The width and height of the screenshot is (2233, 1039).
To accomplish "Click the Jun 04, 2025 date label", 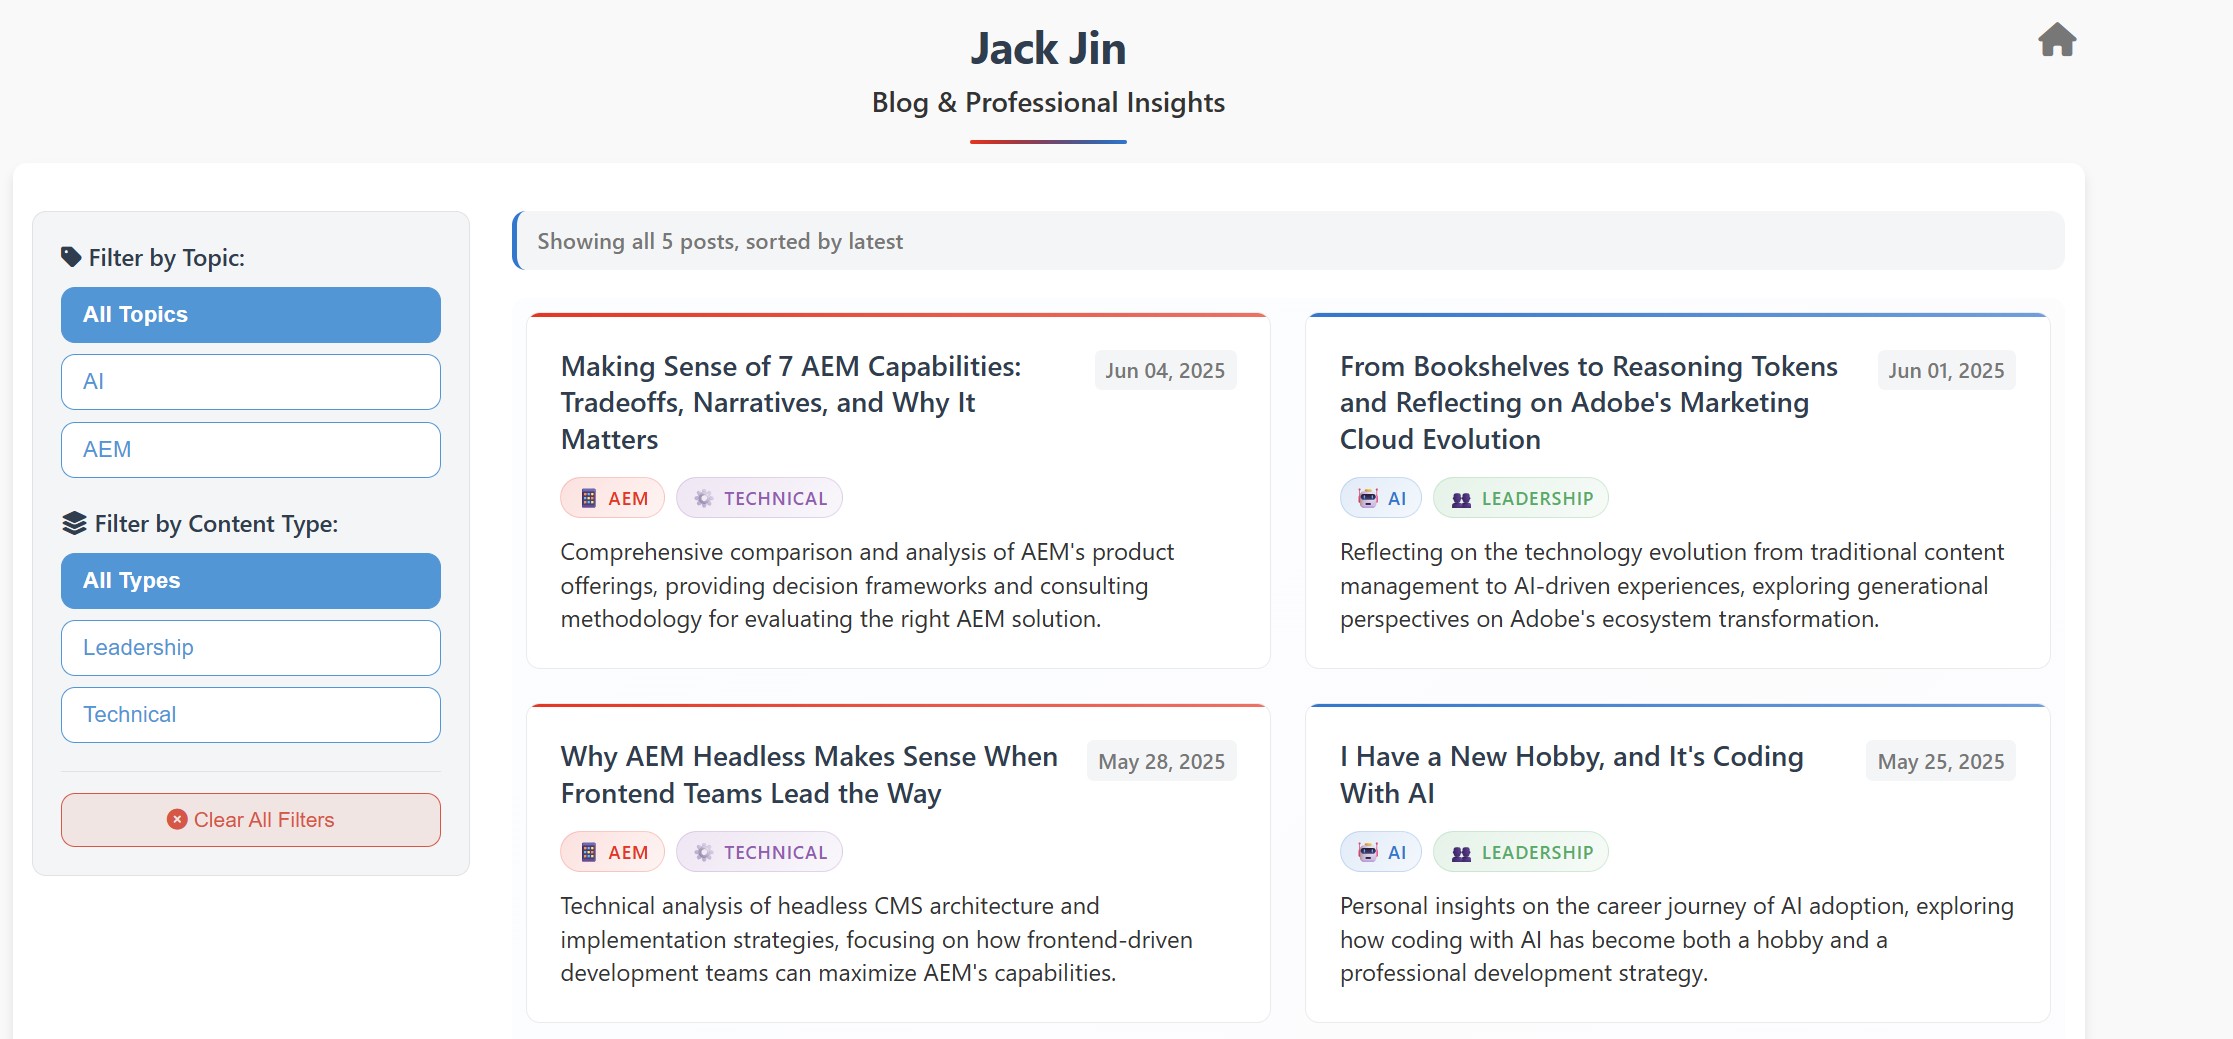I will pyautogui.click(x=1164, y=370).
